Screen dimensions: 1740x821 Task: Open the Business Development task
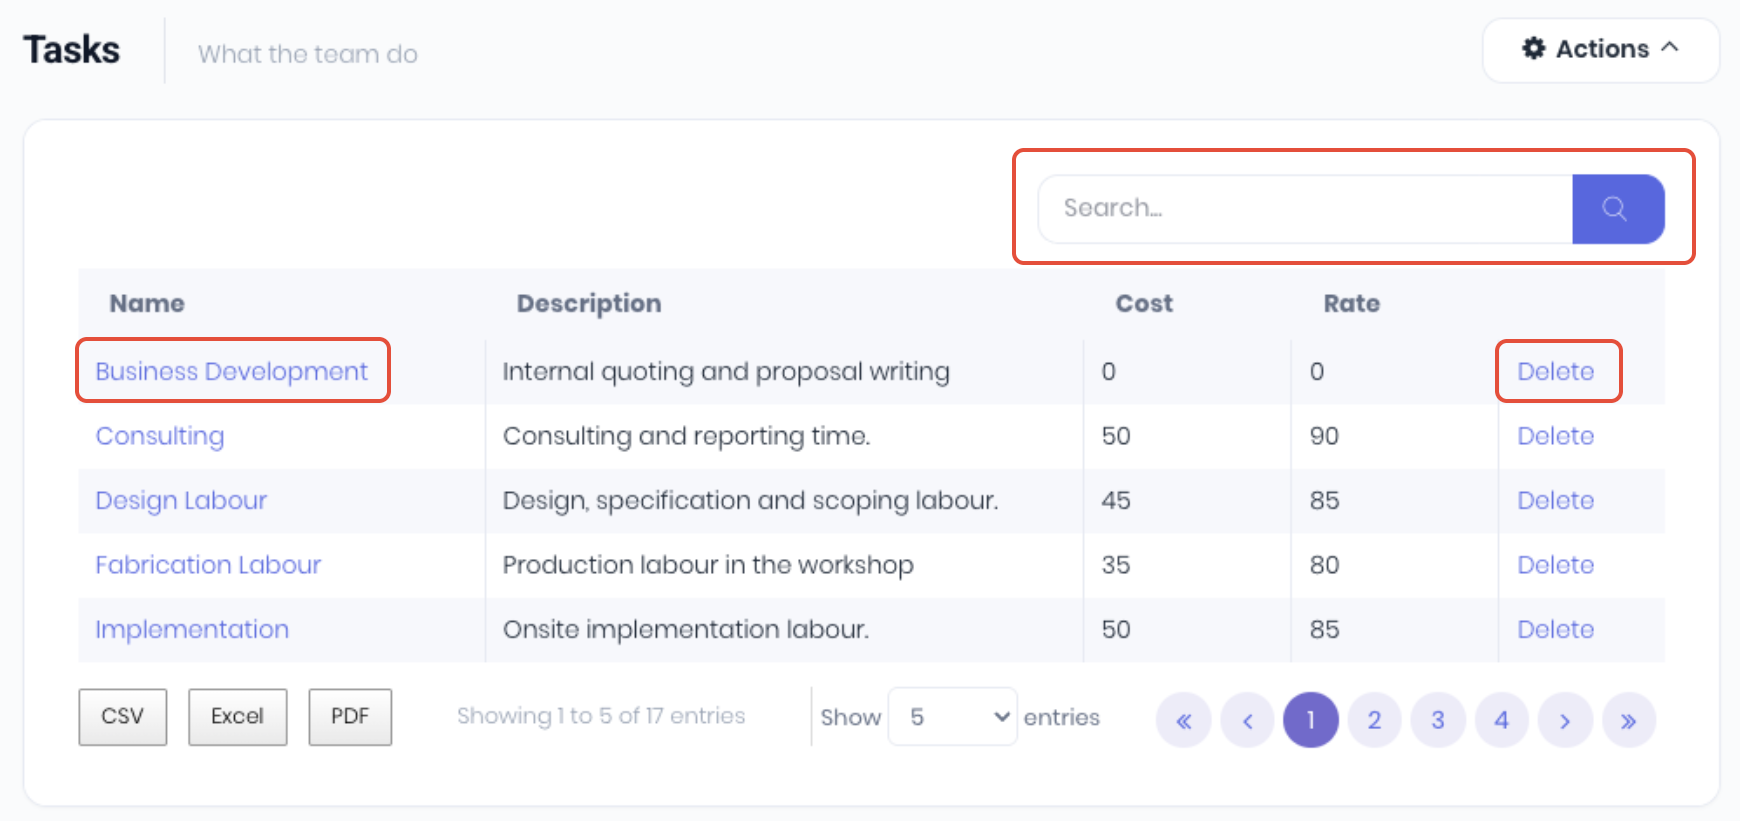point(232,371)
